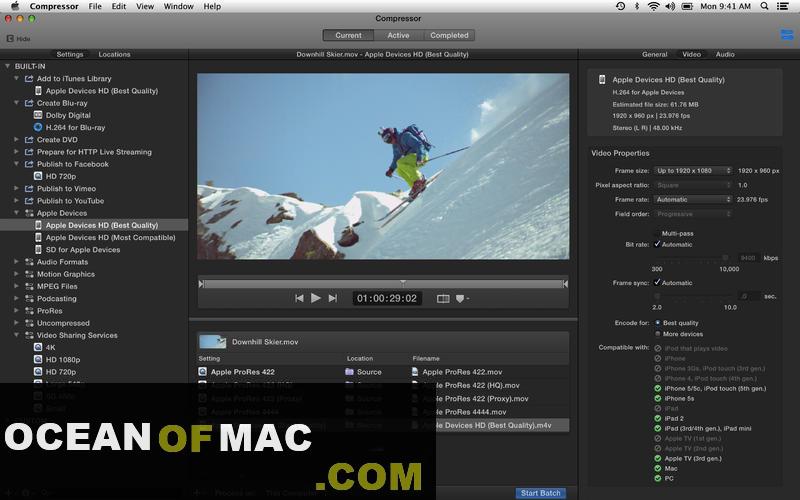The image size is (800, 500).
Task: Click the HD 720p icon under Publish to Facebook
Action: [38, 177]
